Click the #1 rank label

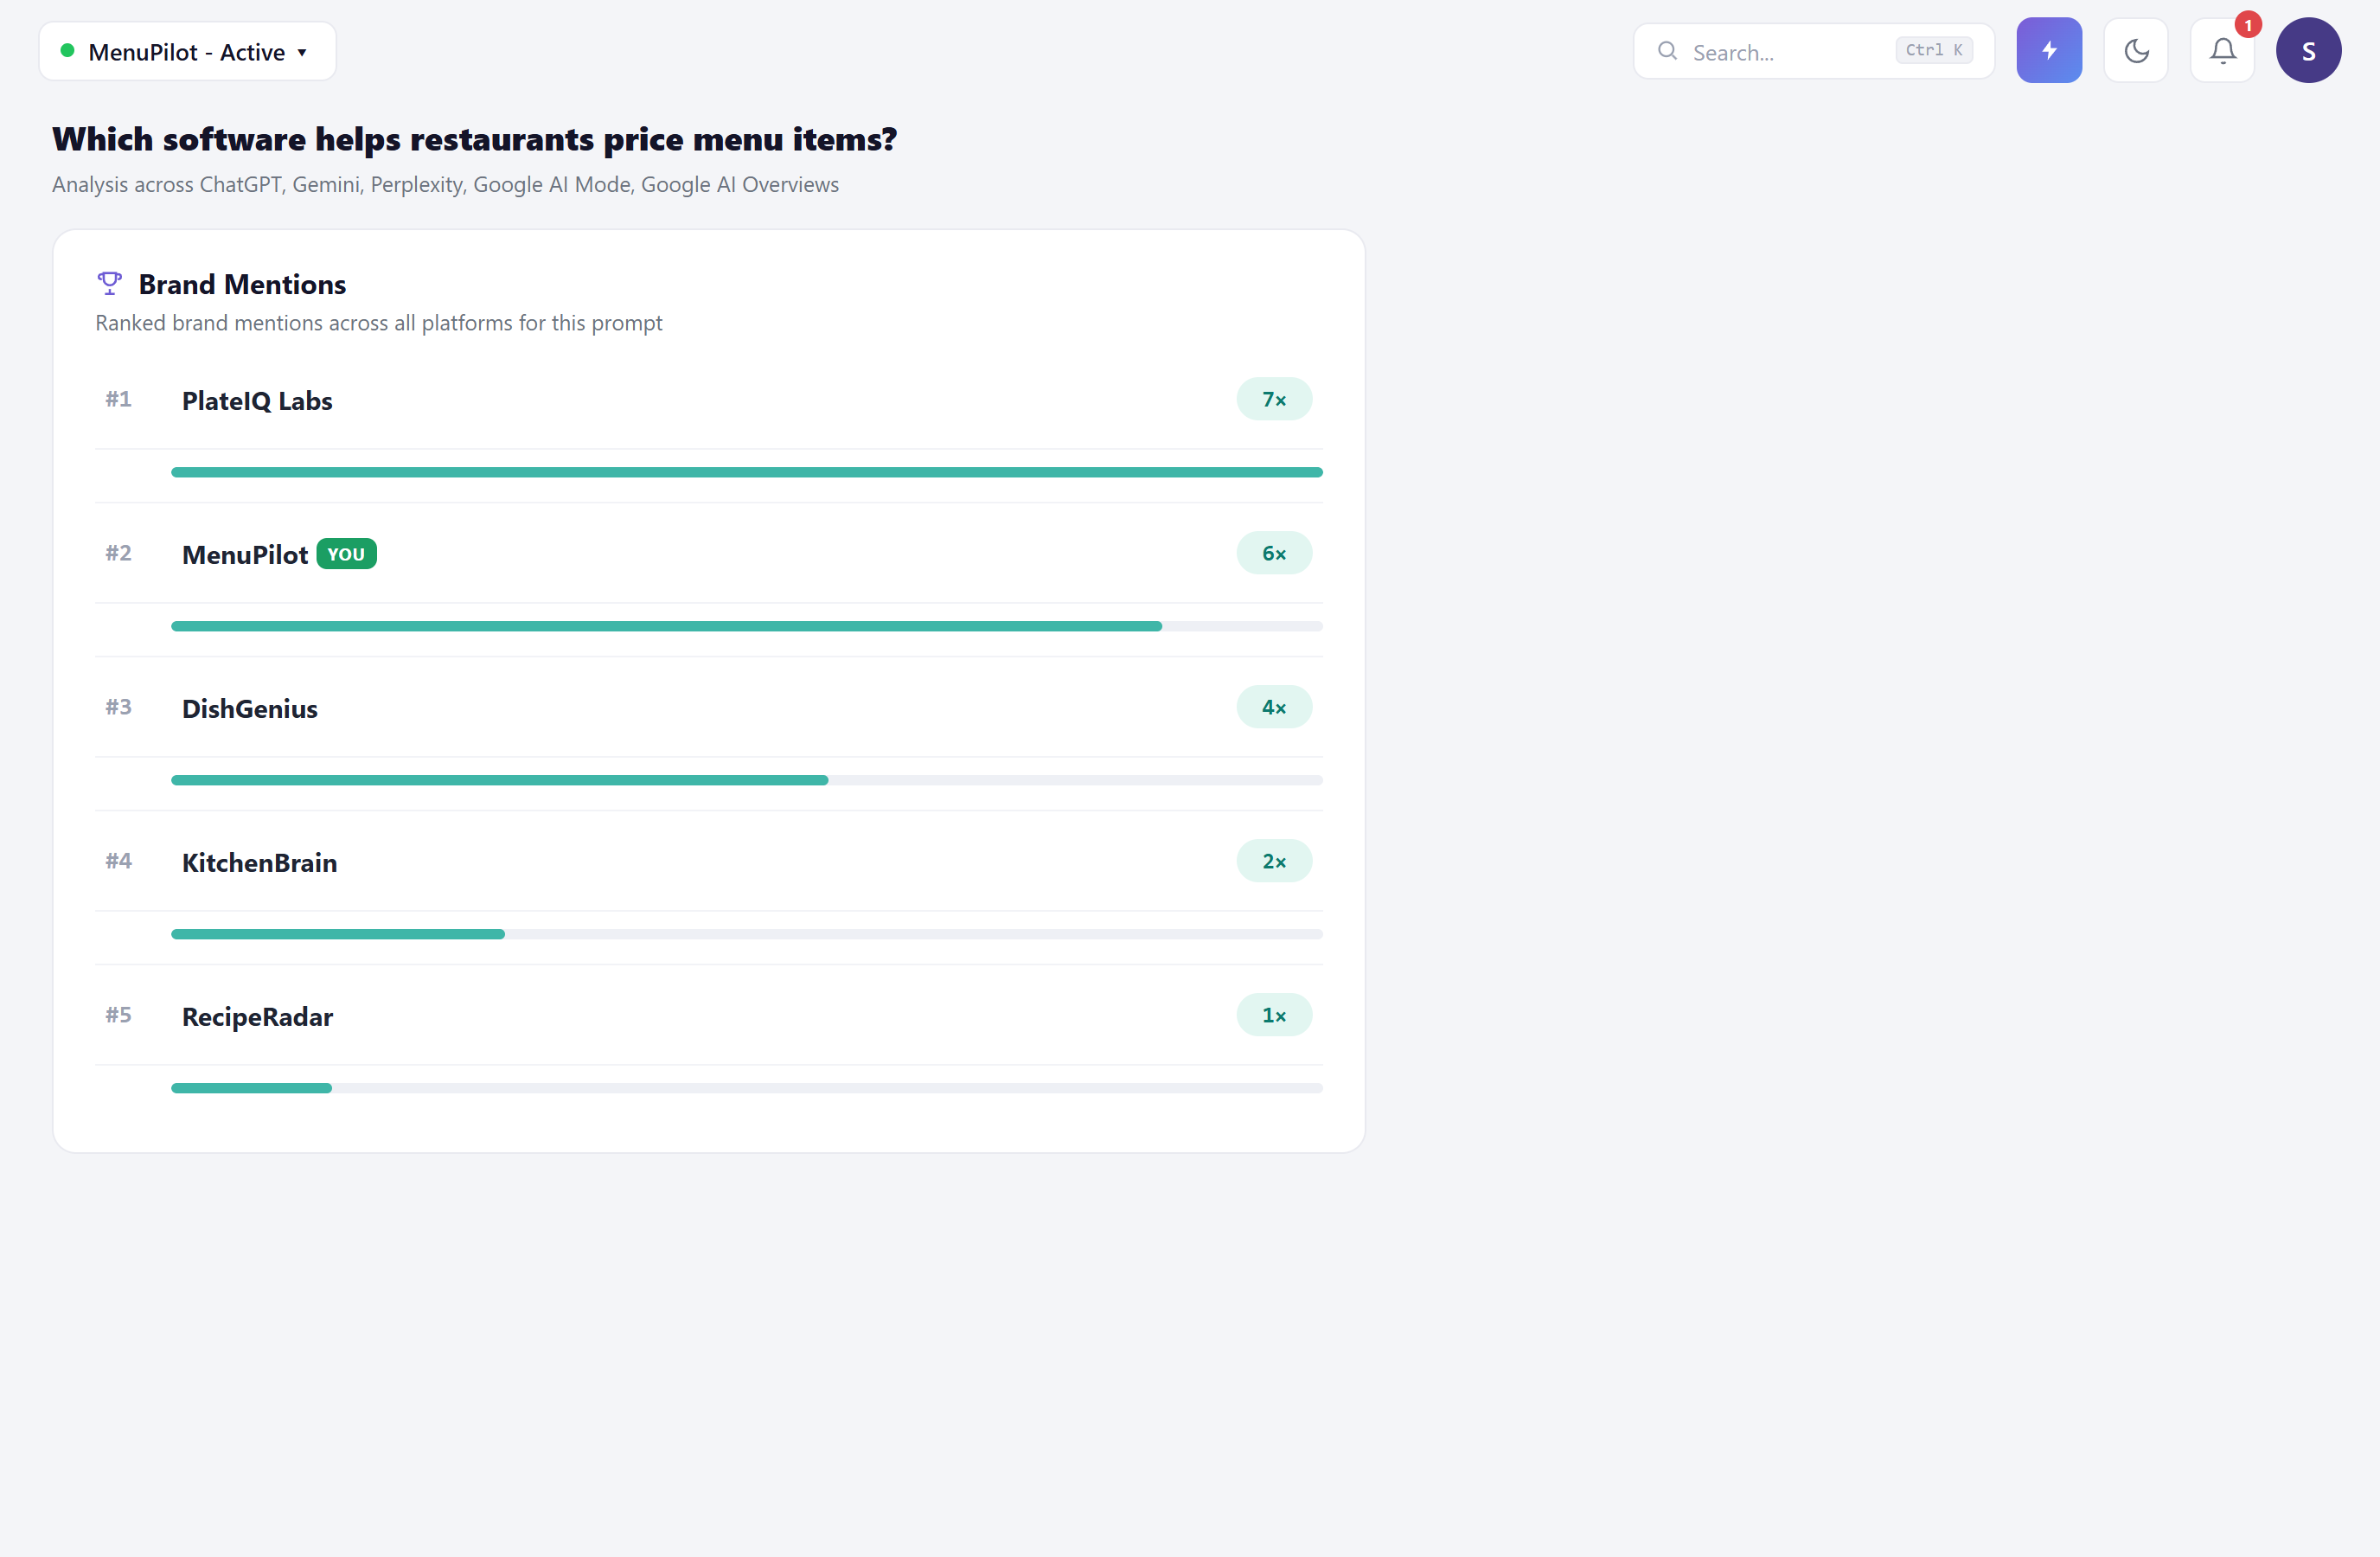(119, 399)
